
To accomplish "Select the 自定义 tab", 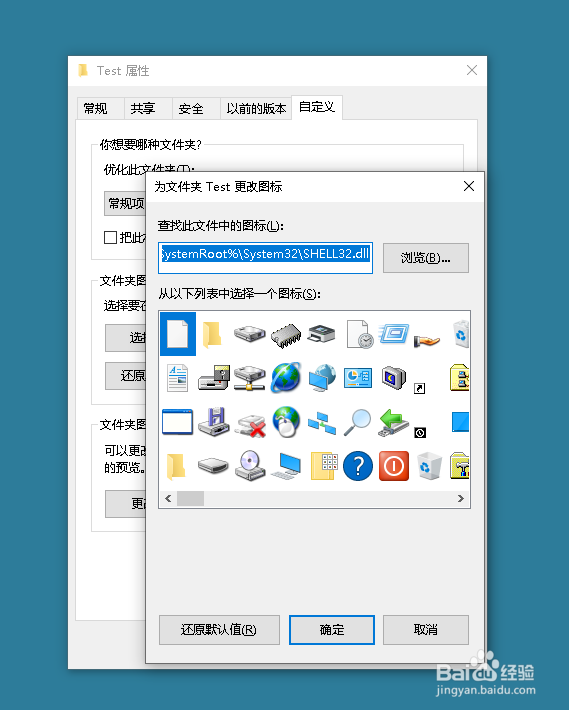I will tap(317, 107).
